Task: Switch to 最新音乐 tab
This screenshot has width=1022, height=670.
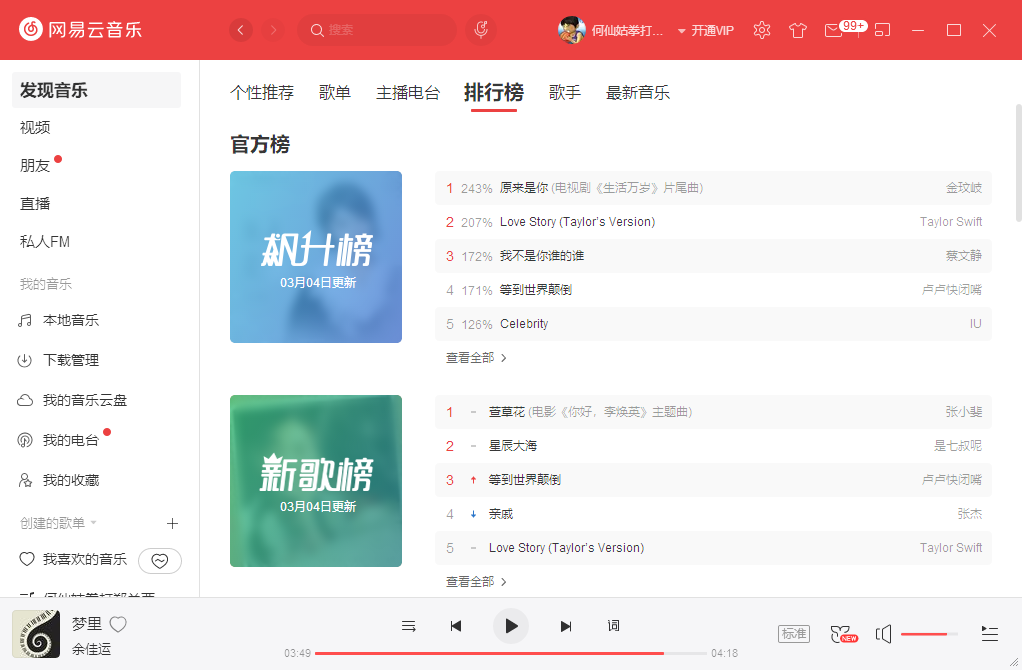Action: [637, 93]
